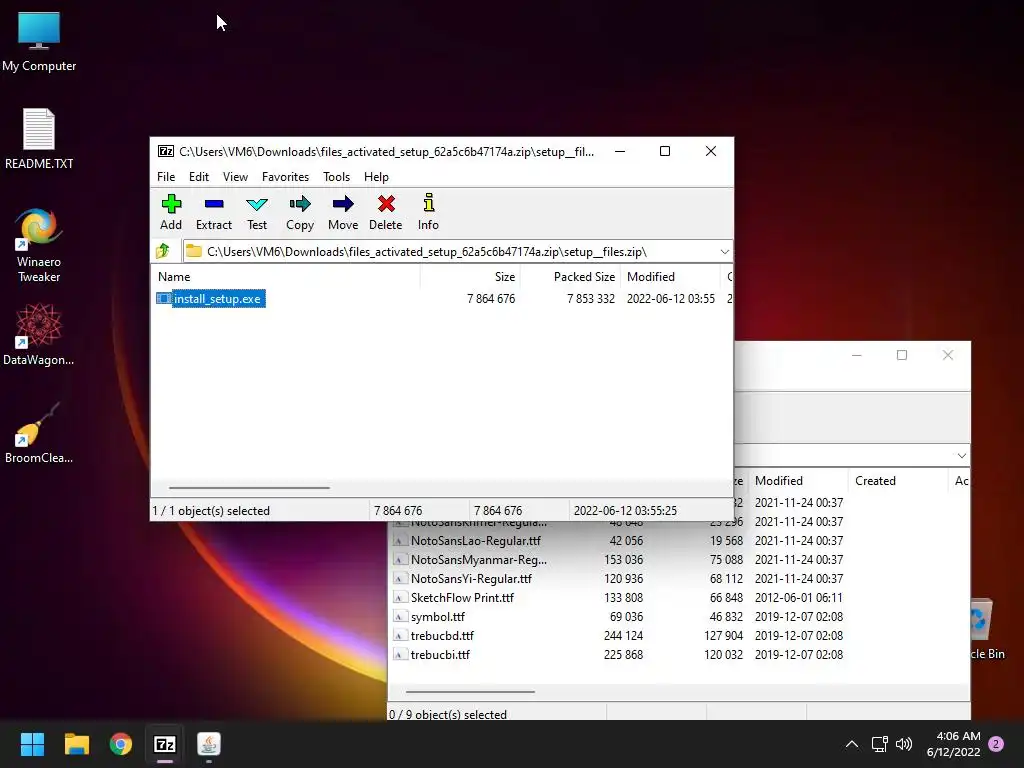Screen dimensions: 1024x768
Task: Click taskbar clock showing 4:06 AM
Action: (953, 744)
